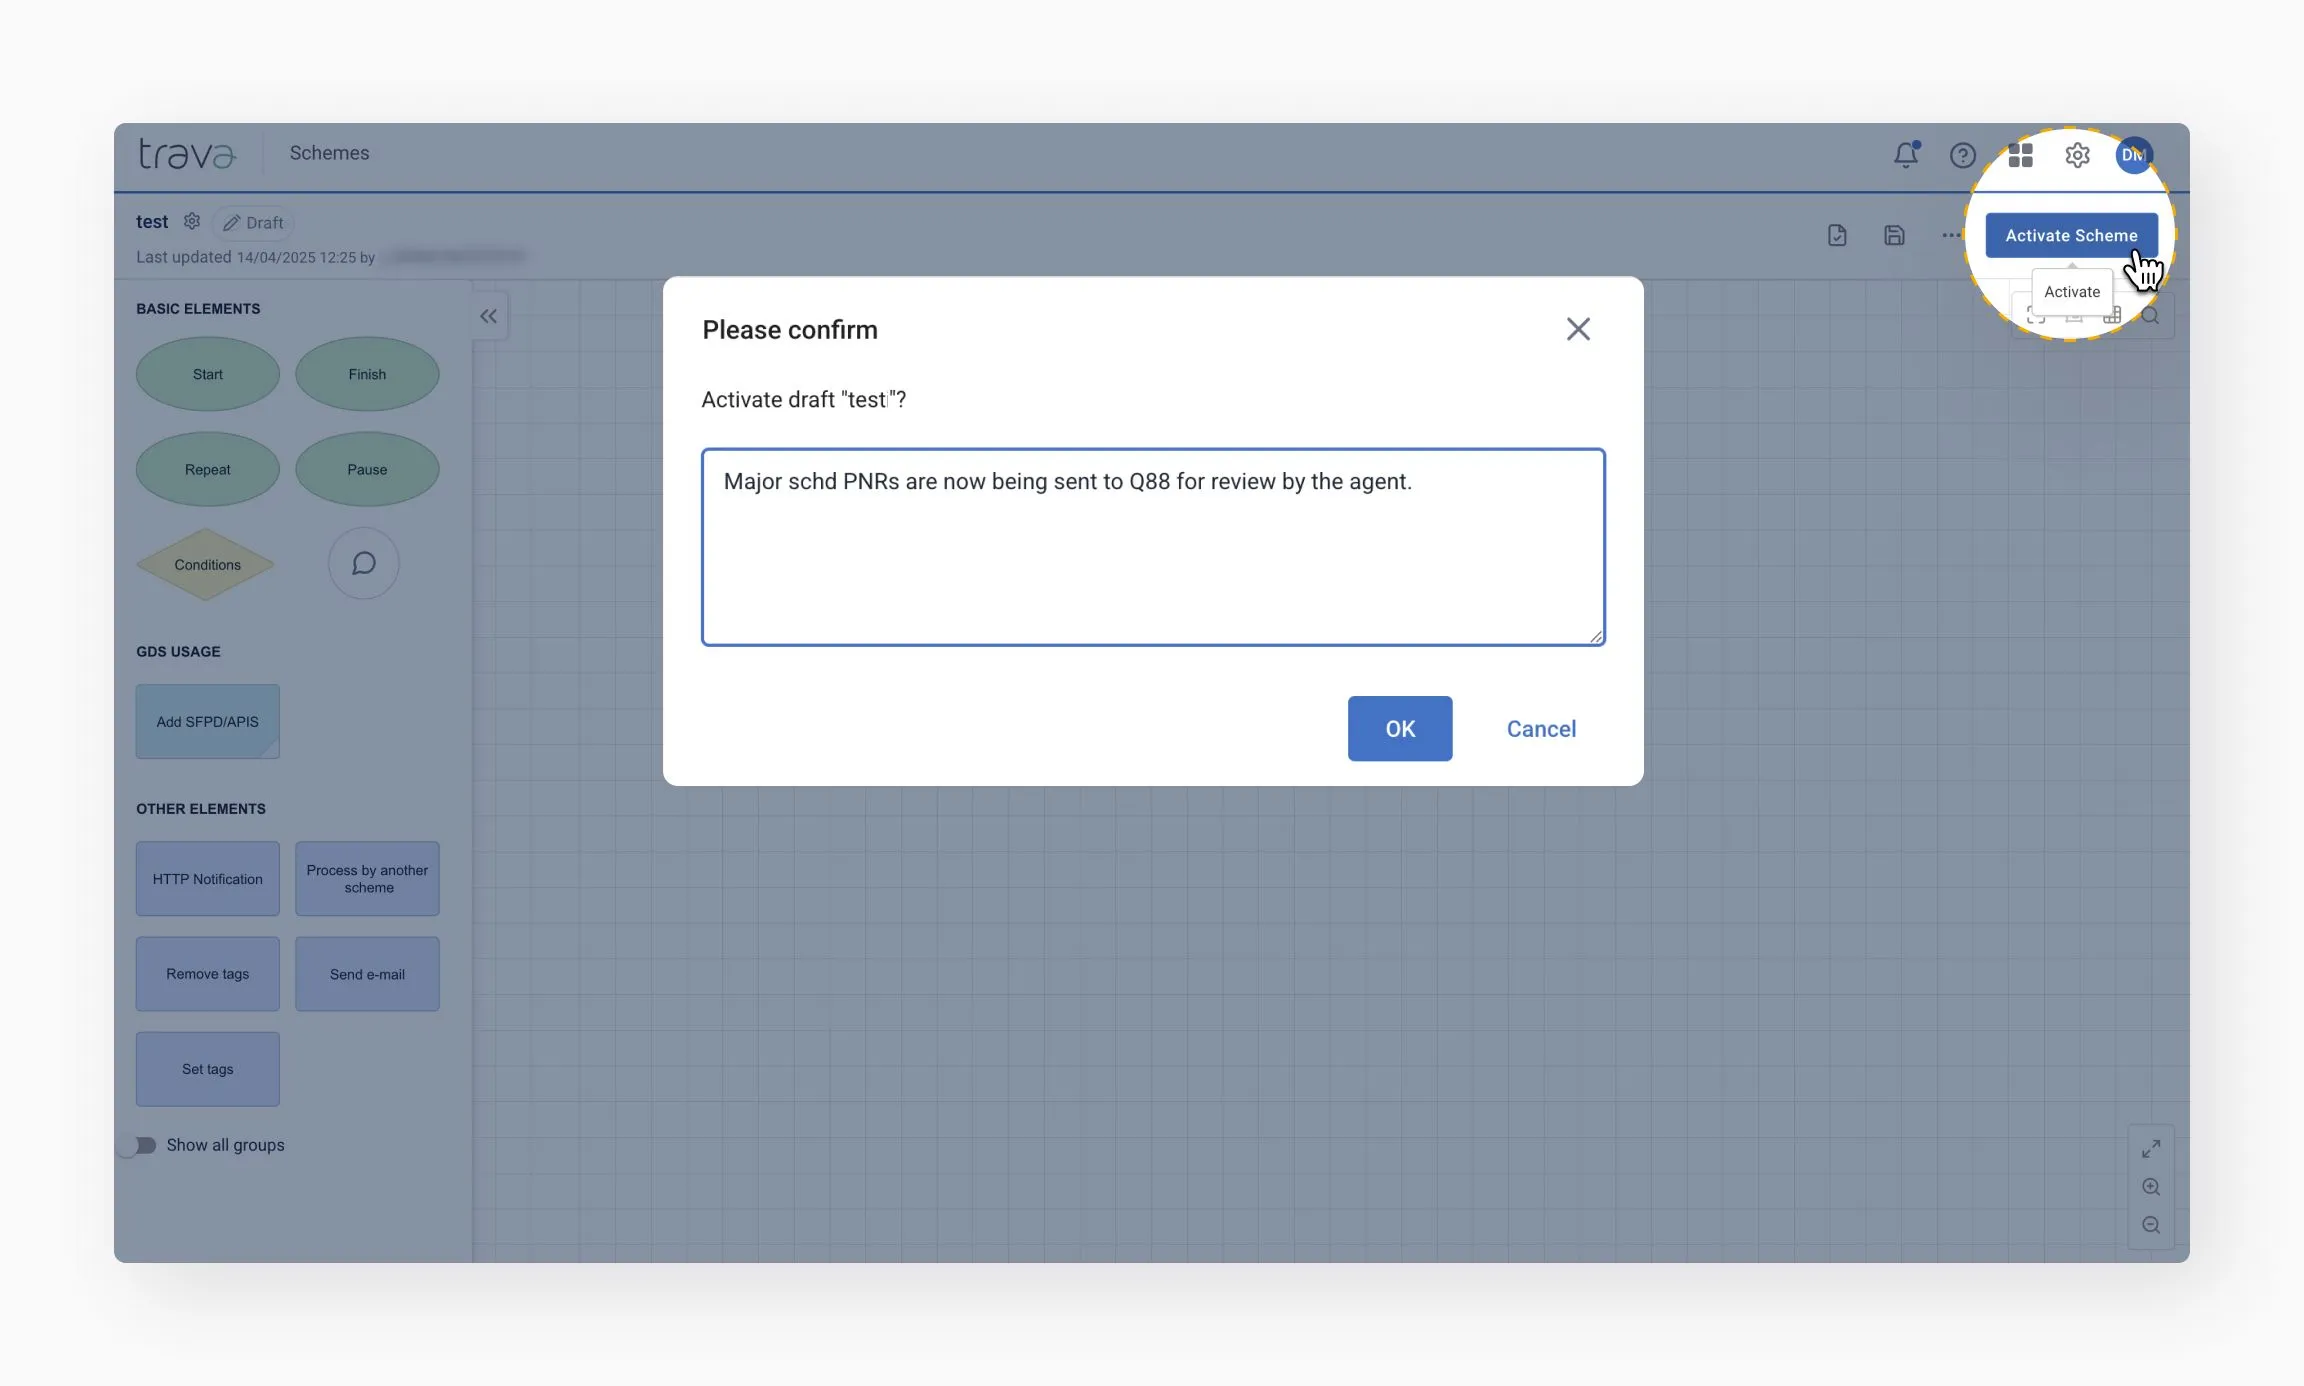The height and width of the screenshot is (1386, 2304).
Task: Click the zoom in magnifier icon
Action: tap(2151, 1187)
